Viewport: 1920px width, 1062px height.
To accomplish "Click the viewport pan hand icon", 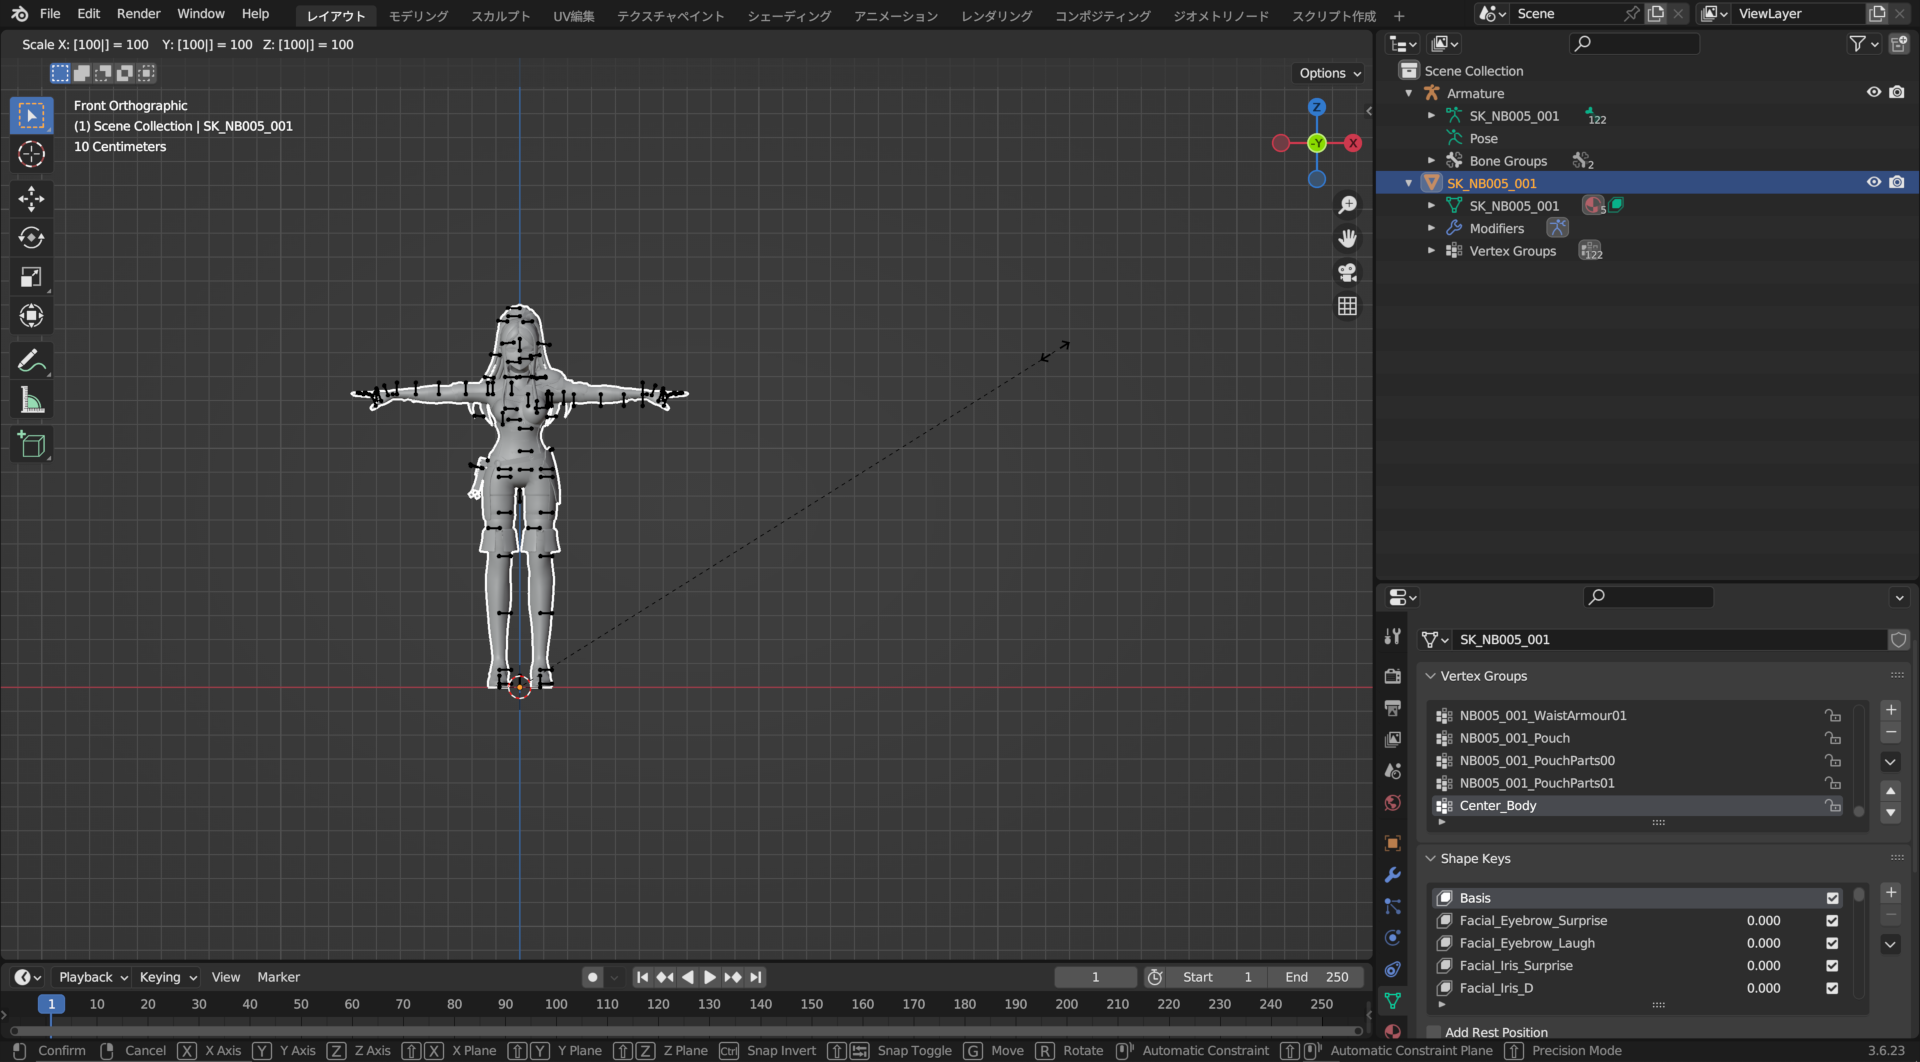I will point(1348,239).
